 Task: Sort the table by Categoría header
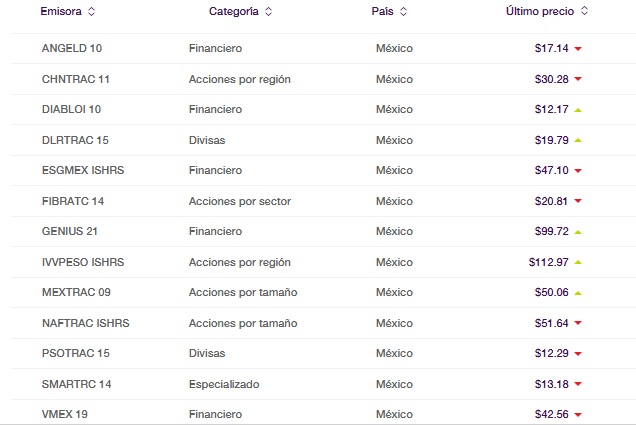[x=233, y=12]
